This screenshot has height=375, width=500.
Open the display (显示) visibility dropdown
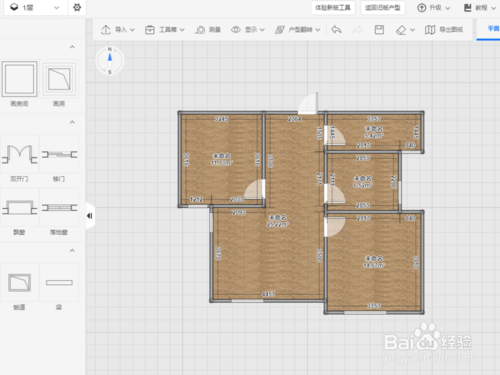click(x=248, y=30)
